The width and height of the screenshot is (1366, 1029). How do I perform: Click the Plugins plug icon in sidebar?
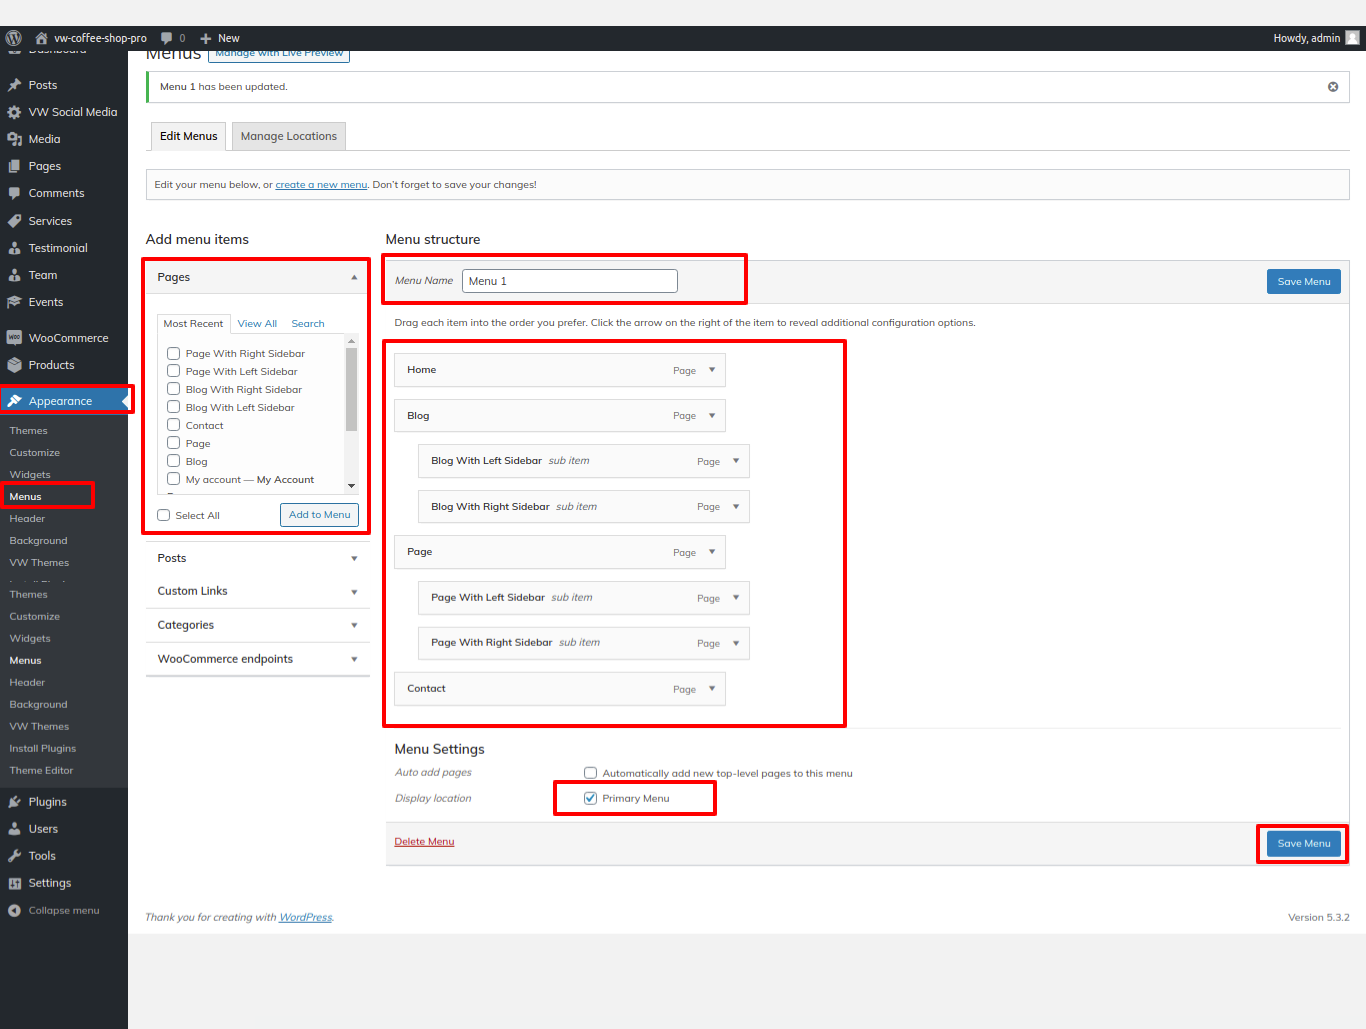pos(14,802)
